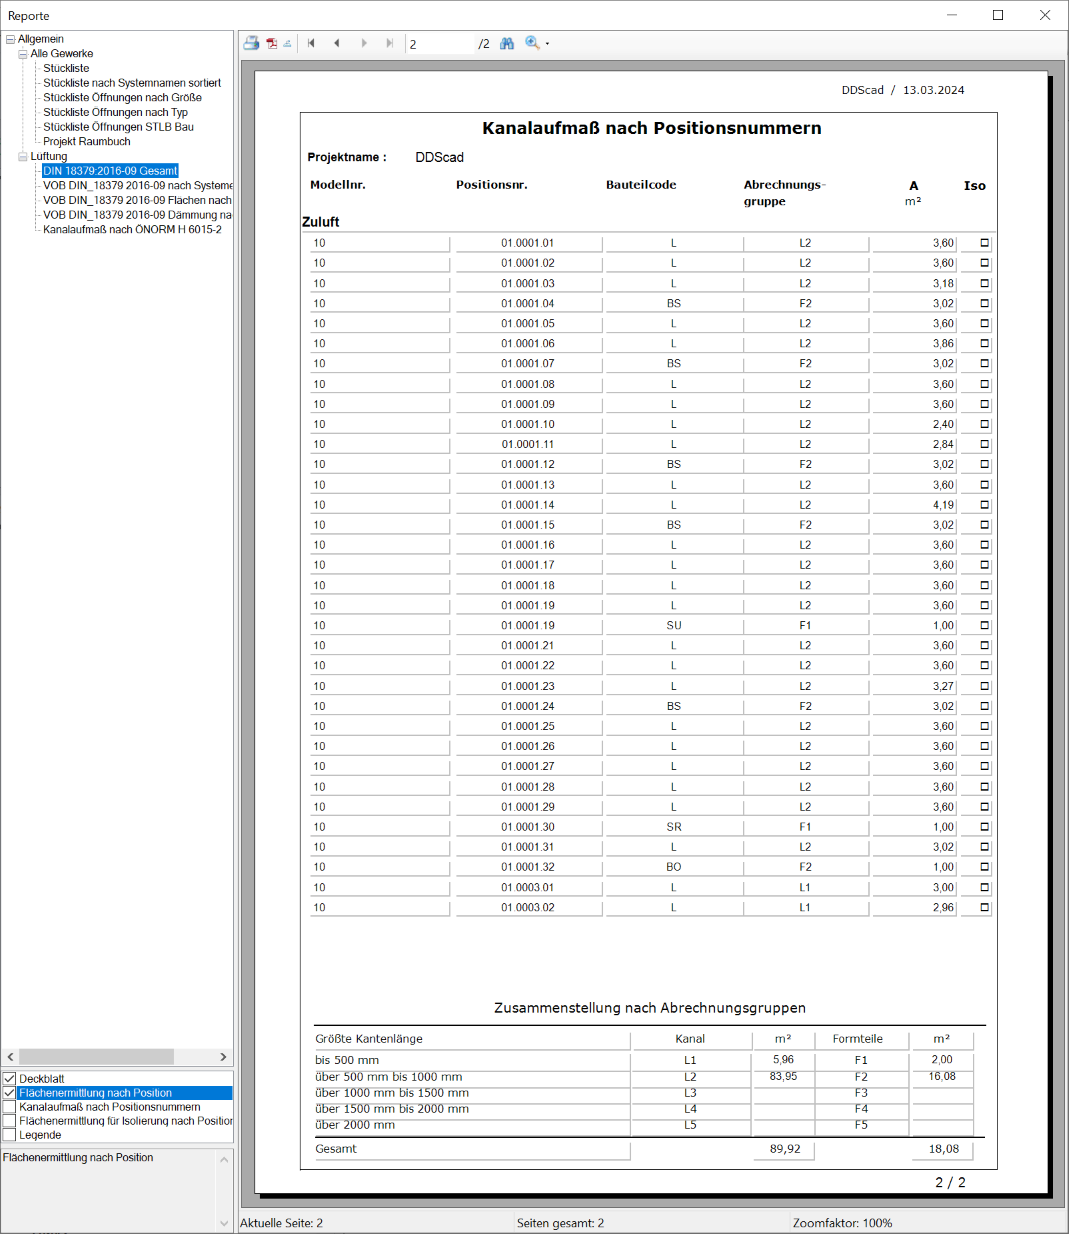Go to the previous report page
This screenshot has width=1069, height=1234.
point(337,43)
